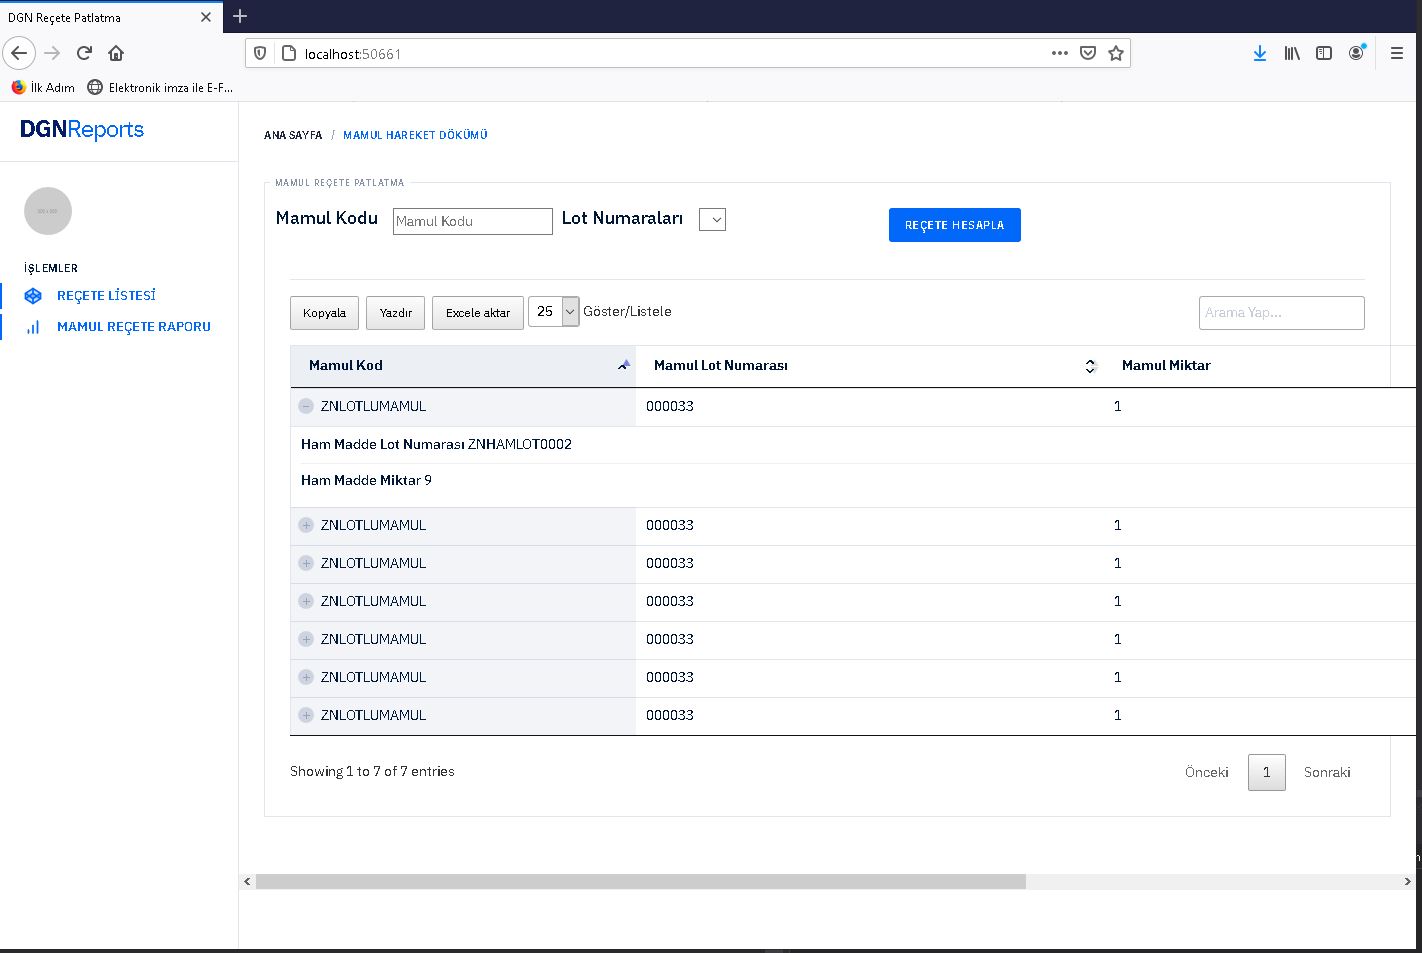Screen dimensions: 1422x953
Task: Open the 25 Göster/Listele page size dropdown
Action: coord(553,312)
